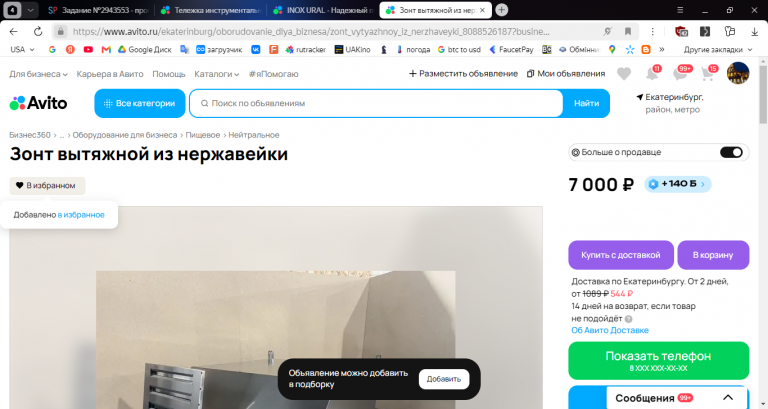768x409 pixels.
Task: Open the Blogger orange bookmark icon
Action: tap(646, 49)
